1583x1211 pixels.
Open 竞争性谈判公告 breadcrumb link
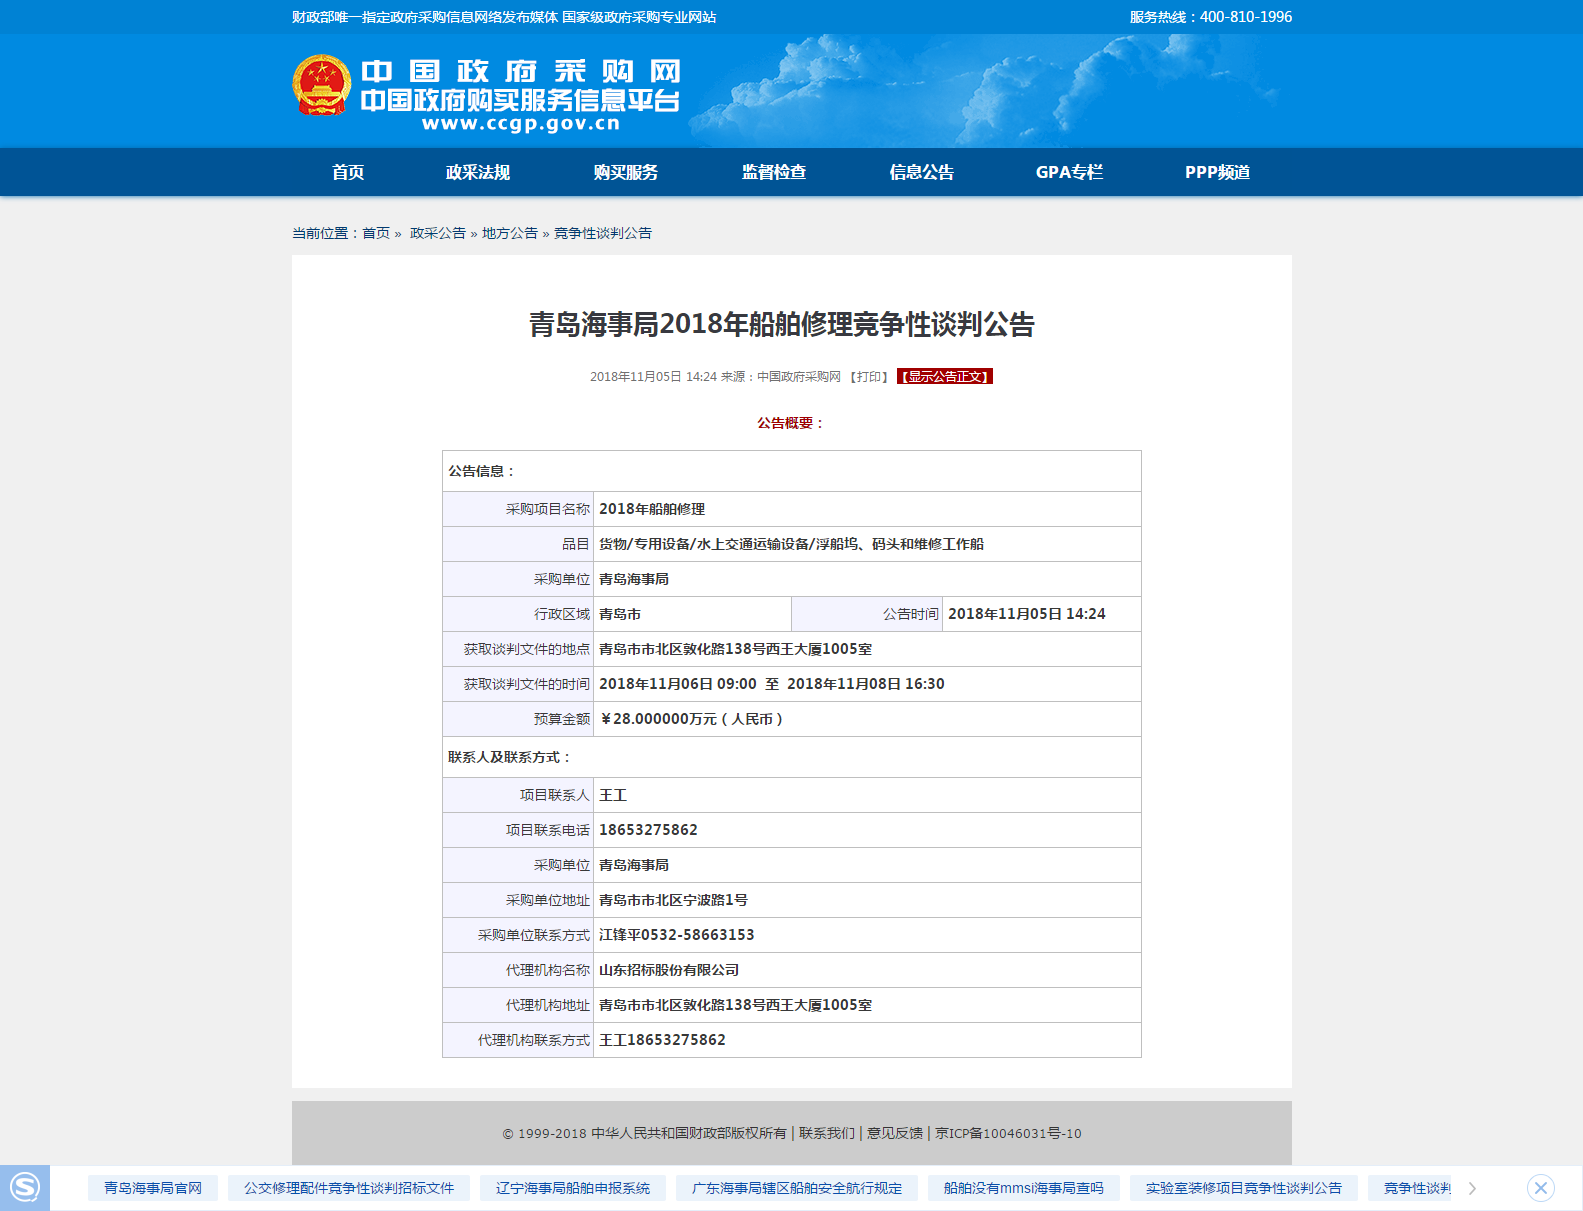(603, 233)
